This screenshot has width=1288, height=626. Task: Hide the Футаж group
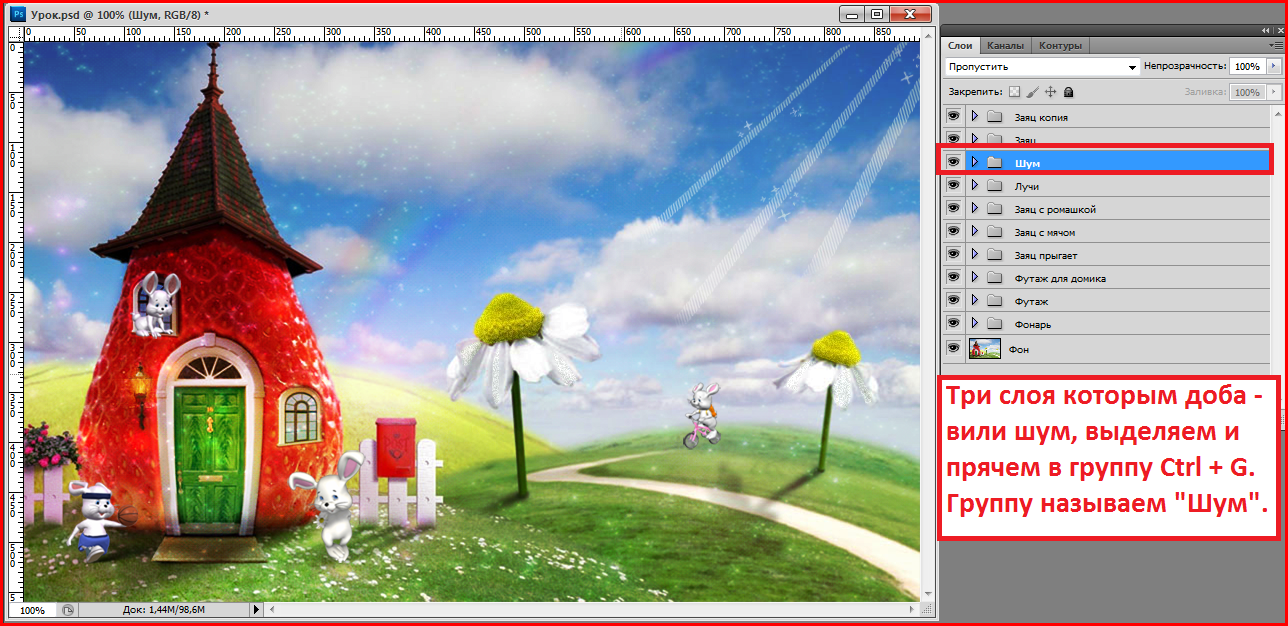click(953, 300)
